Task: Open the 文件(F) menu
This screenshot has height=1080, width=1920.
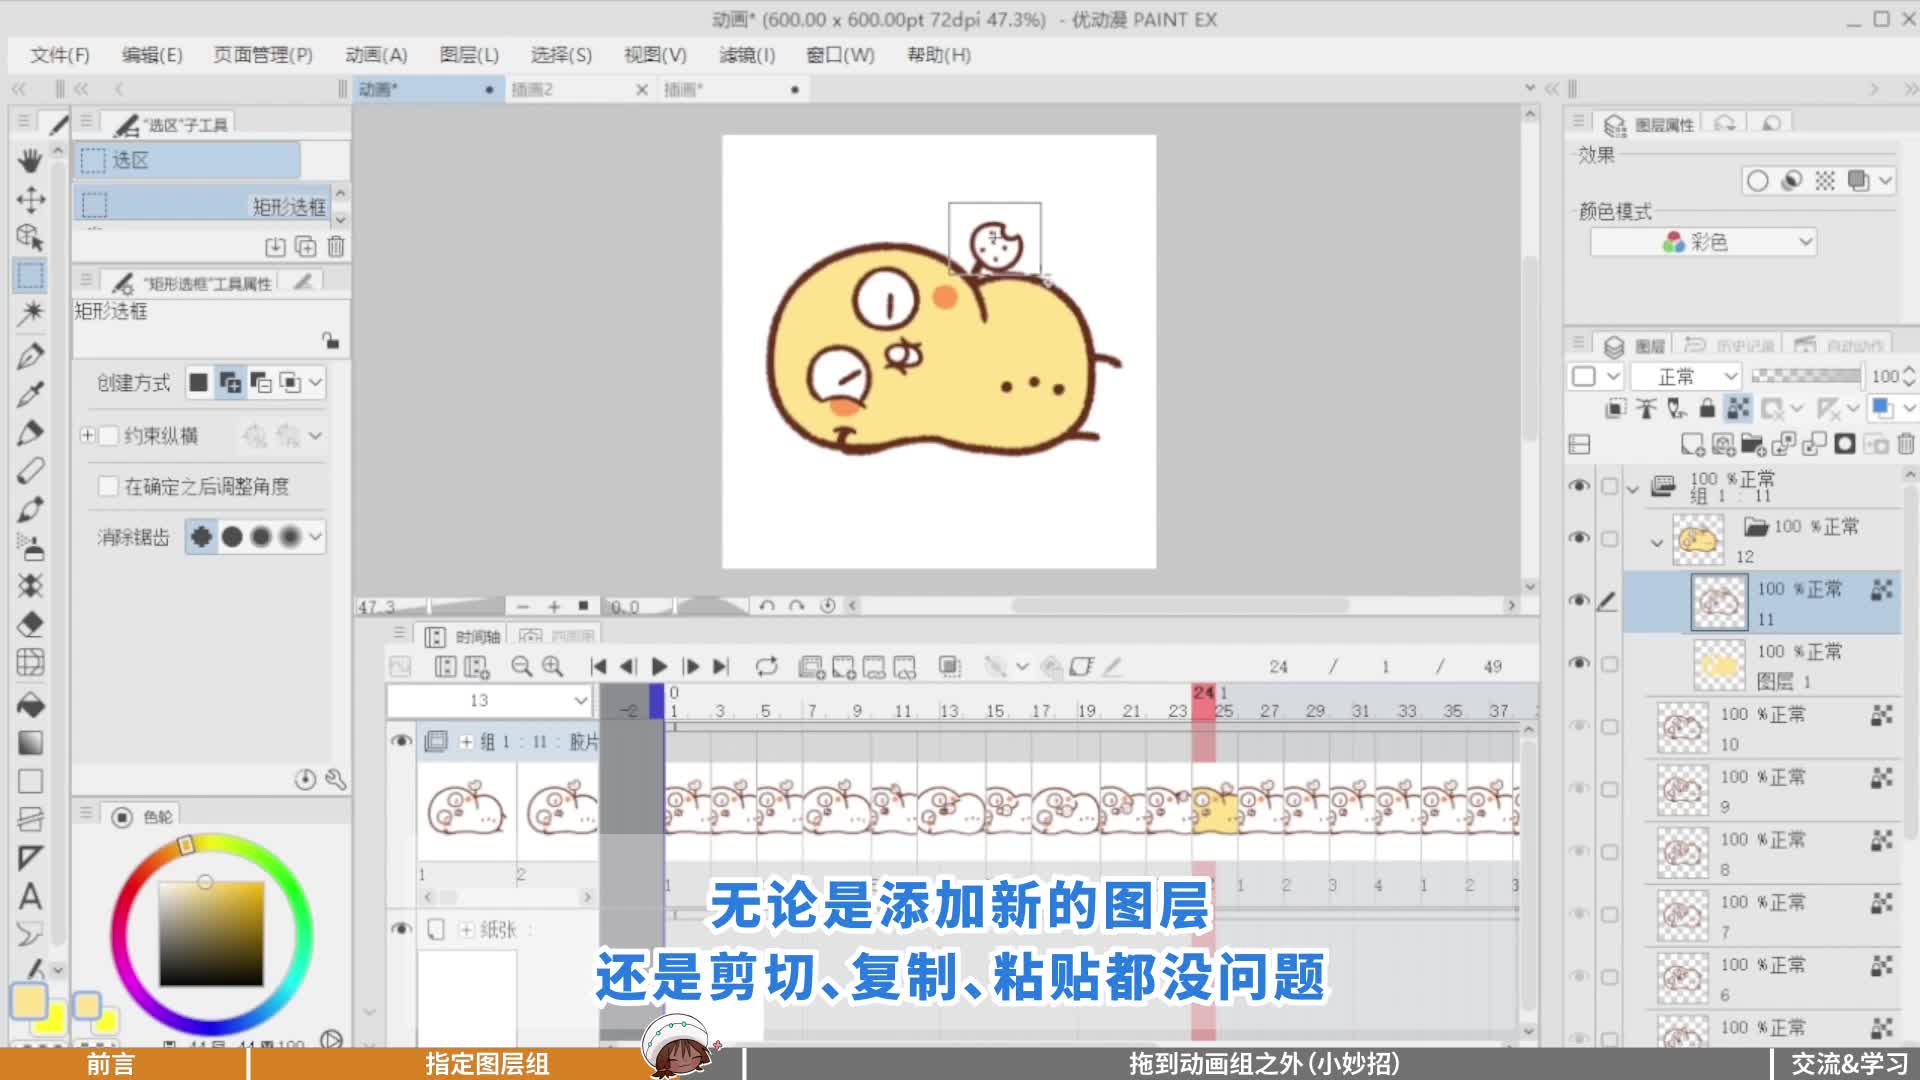Action: coord(60,55)
